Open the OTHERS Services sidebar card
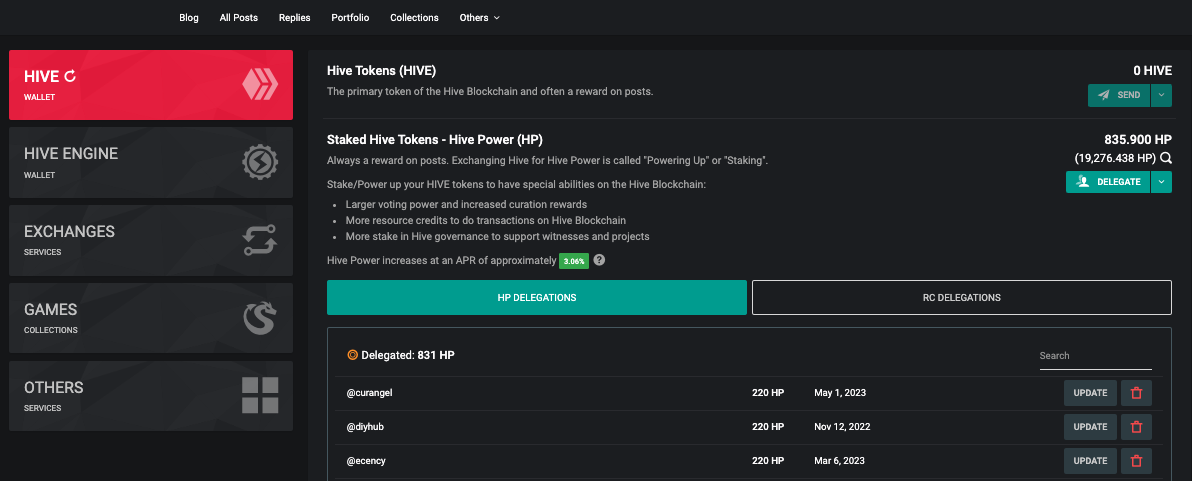 coord(151,396)
